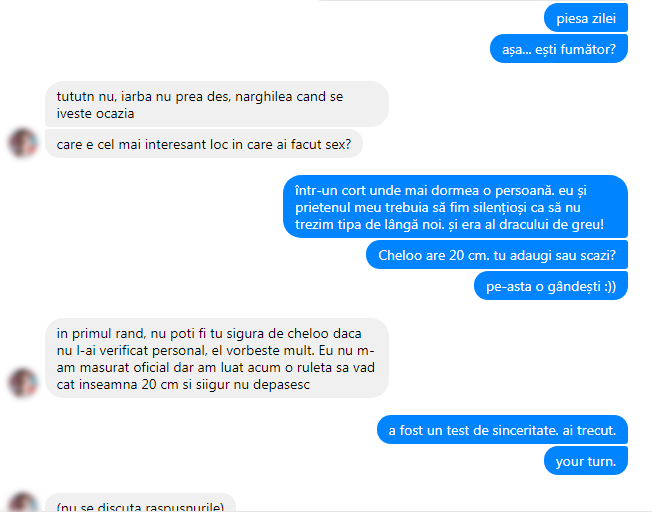Select the 'piesa zilei' message bubble
Viewport: 652px width, 512px height.
tap(585, 18)
